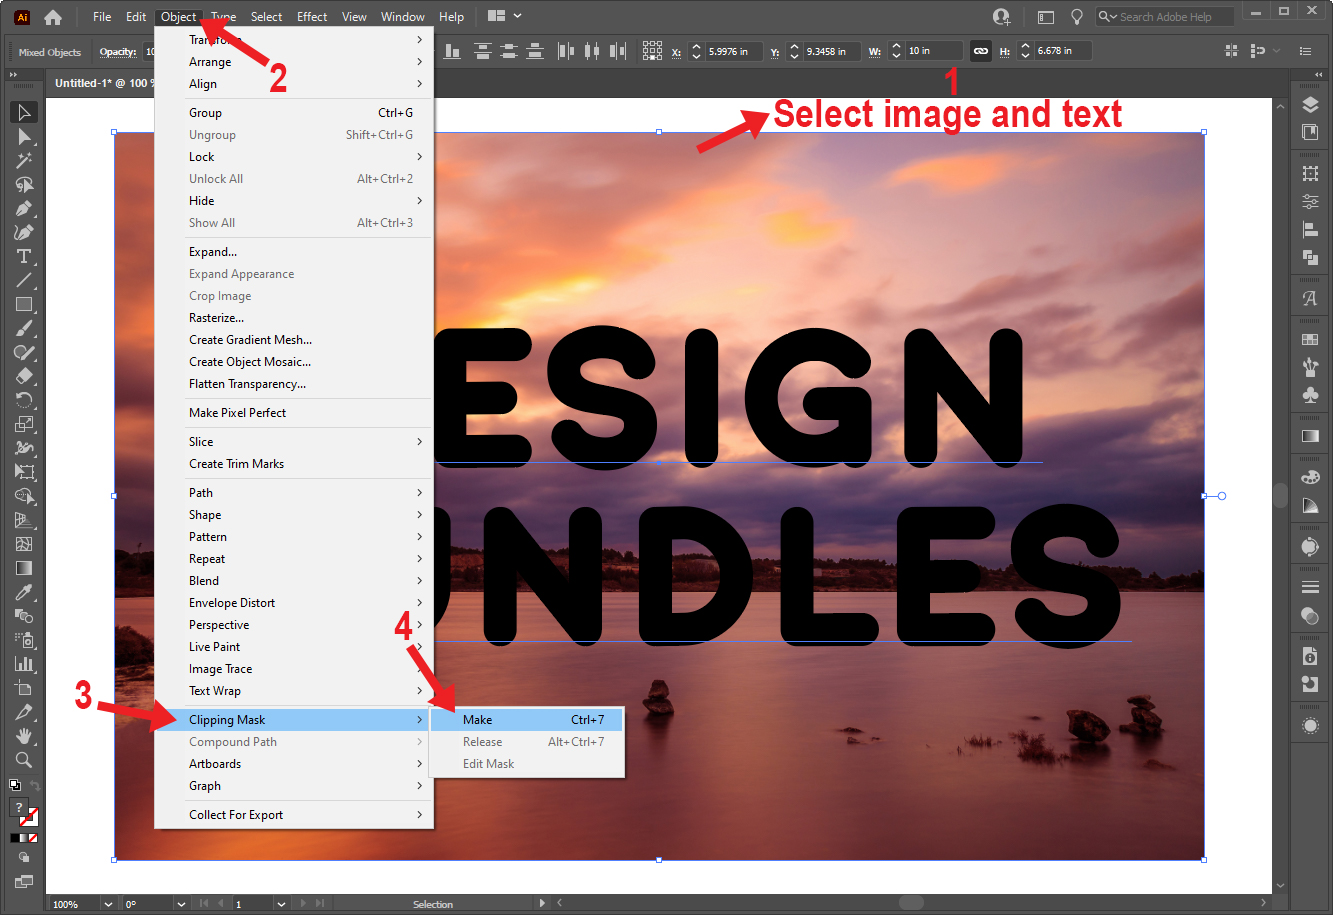Click the X position input field
1333x915 pixels.
[734, 51]
